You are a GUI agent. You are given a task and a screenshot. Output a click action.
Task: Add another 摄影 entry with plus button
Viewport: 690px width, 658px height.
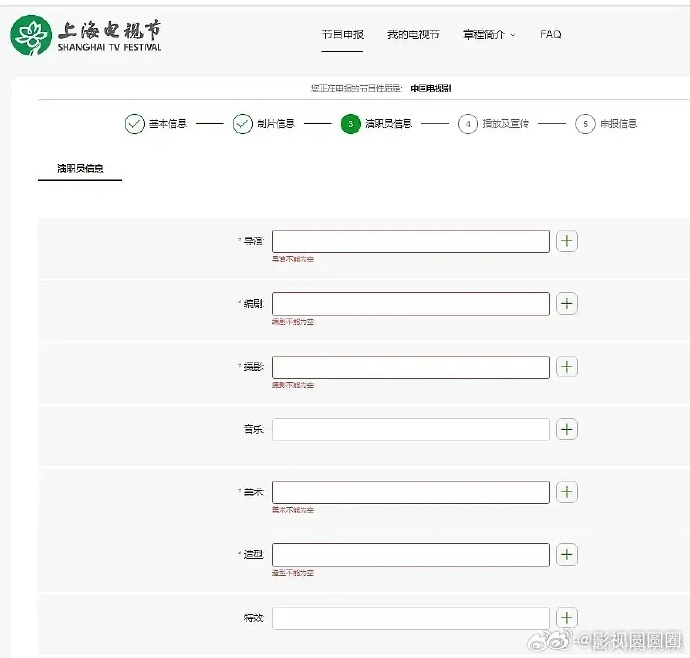[567, 367]
